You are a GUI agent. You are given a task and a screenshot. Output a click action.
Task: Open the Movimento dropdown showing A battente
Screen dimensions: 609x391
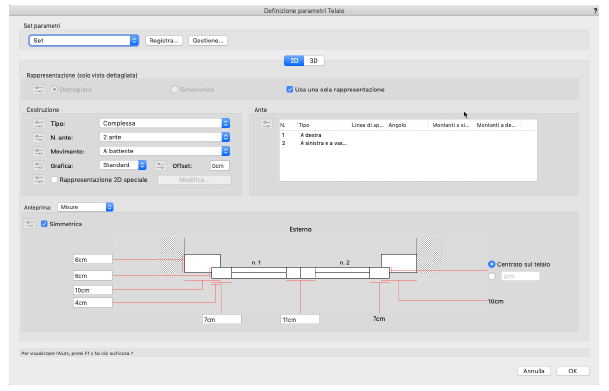click(x=165, y=151)
